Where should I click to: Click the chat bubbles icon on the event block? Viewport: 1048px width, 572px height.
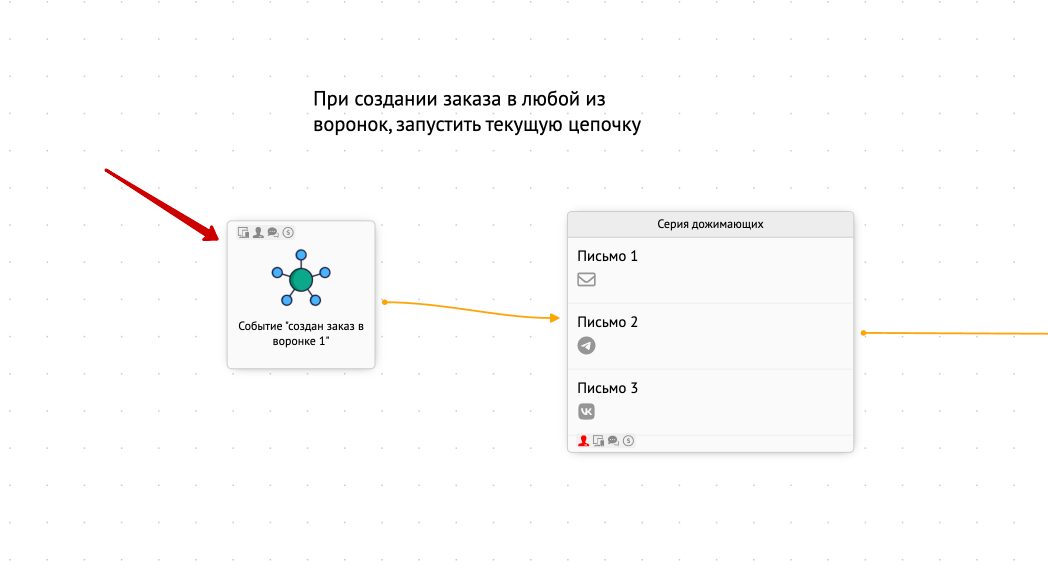click(273, 233)
